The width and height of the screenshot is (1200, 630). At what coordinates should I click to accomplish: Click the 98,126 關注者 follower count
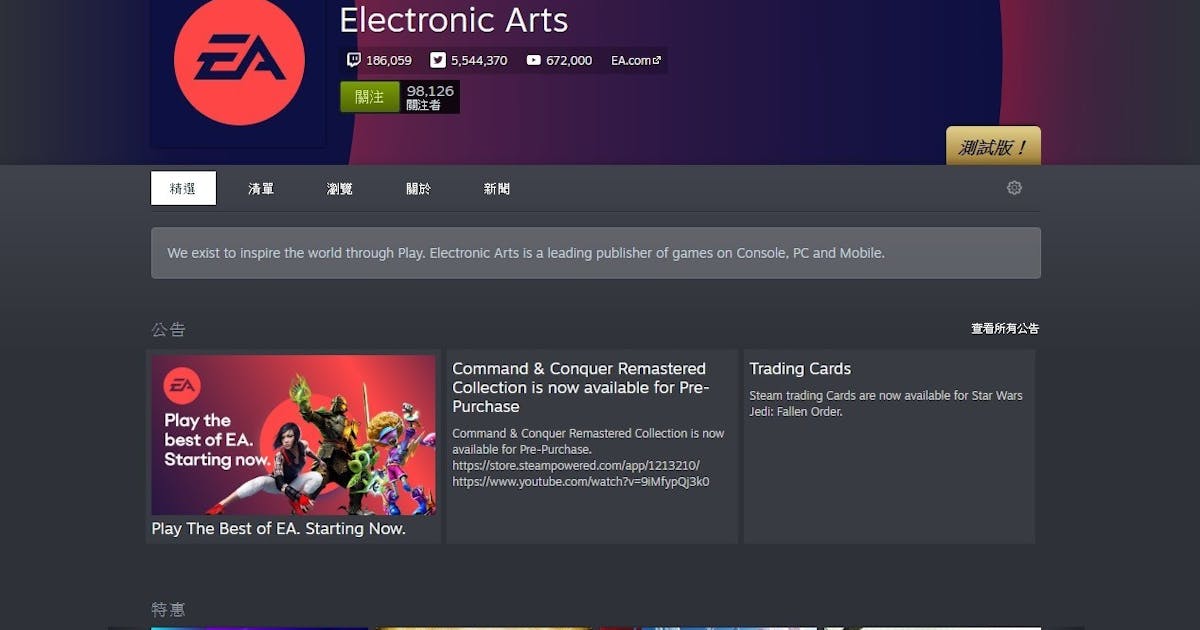pyautogui.click(x=430, y=97)
